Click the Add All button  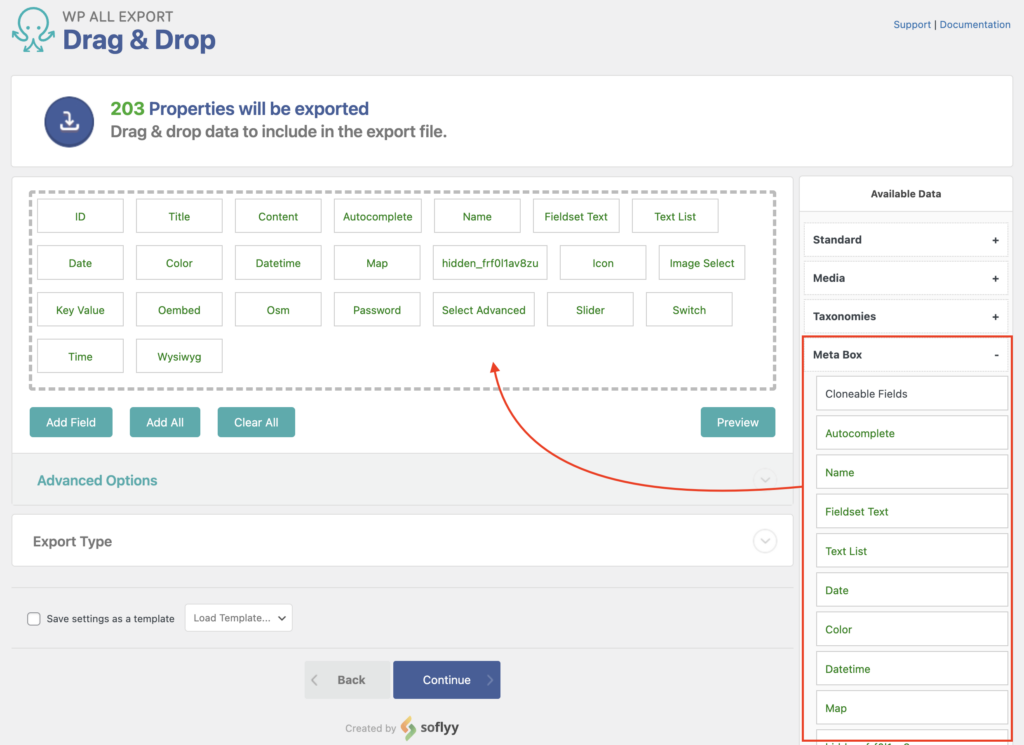pyautogui.click(x=164, y=422)
